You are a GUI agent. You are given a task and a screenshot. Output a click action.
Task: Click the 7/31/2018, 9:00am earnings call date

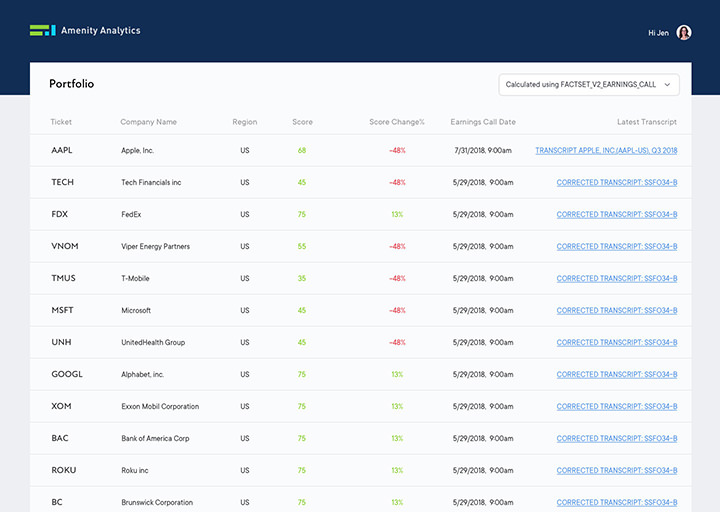pos(483,151)
